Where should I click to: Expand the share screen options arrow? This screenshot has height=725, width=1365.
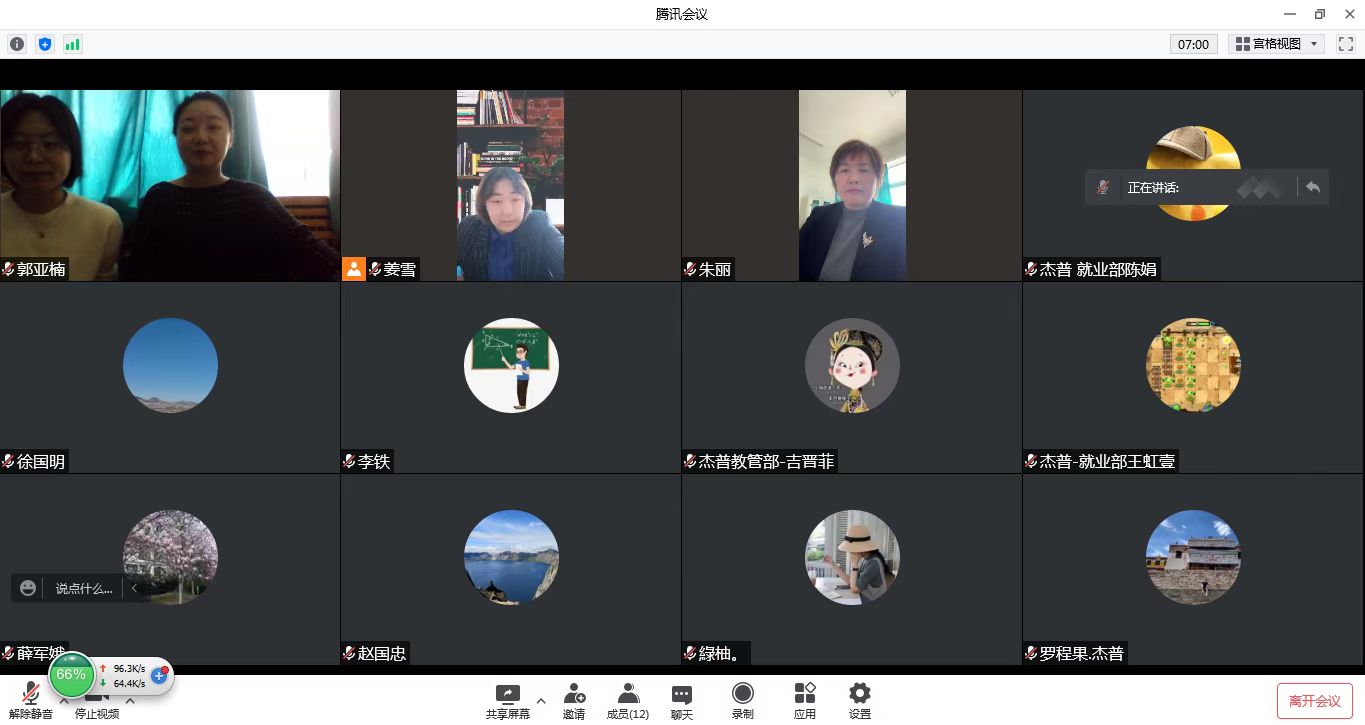tap(541, 700)
